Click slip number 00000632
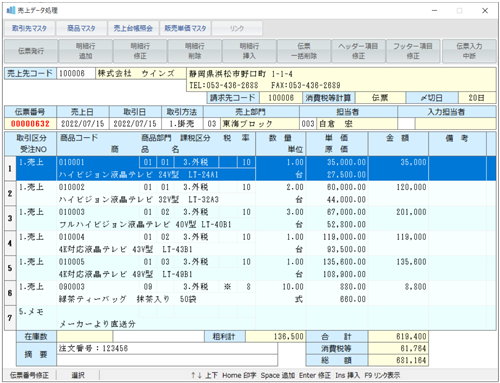Screen dimensions: 500x383 click(x=30, y=124)
